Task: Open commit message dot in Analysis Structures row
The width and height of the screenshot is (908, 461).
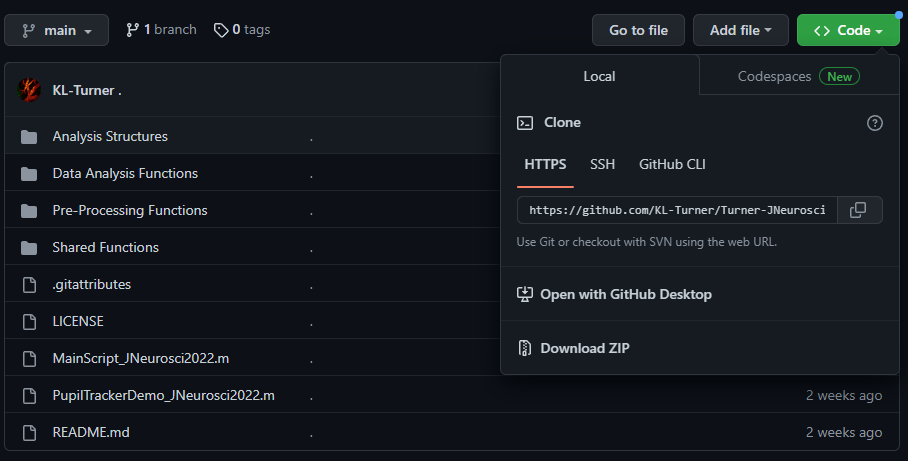Action: point(311,139)
